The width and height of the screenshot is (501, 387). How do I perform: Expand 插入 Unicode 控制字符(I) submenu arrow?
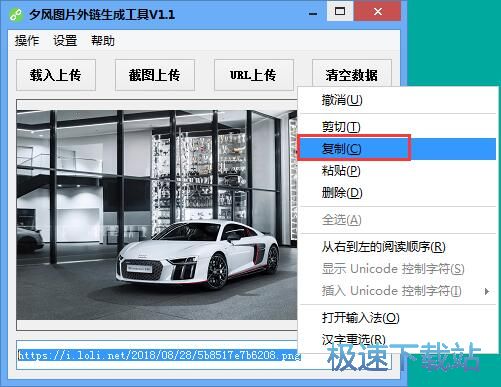[x=487, y=291]
